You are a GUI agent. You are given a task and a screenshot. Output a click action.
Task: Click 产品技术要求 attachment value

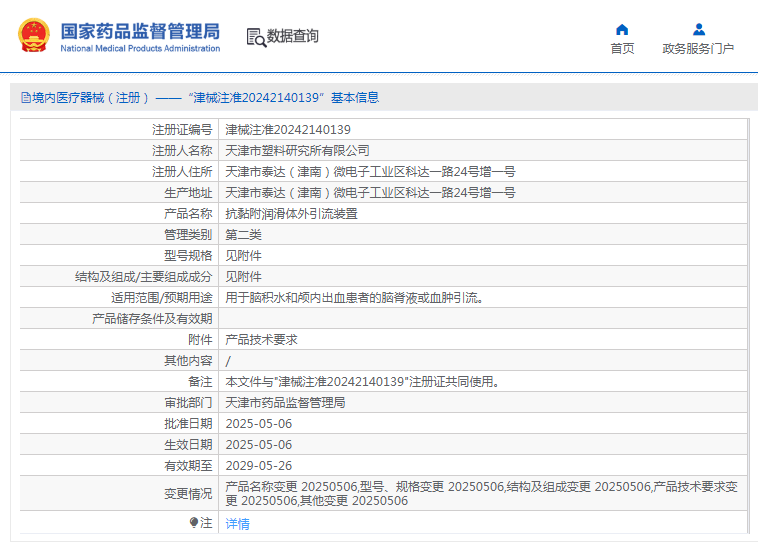point(262,340)
